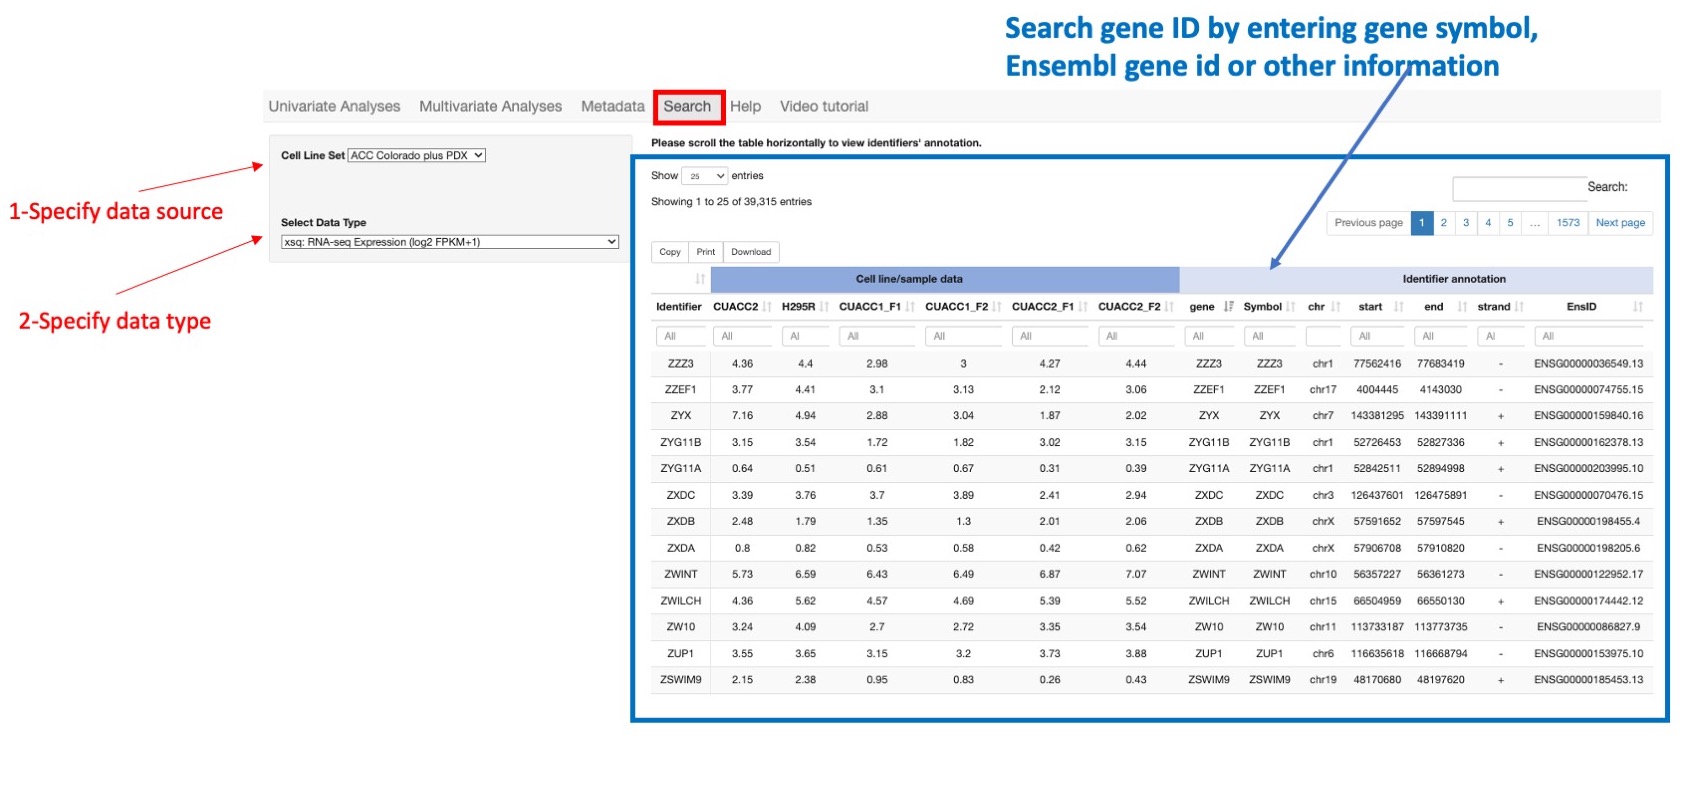The image size is (1695, 794).
Task: Click the sort arrows beside H295R
Action: (x=824, y=307)
